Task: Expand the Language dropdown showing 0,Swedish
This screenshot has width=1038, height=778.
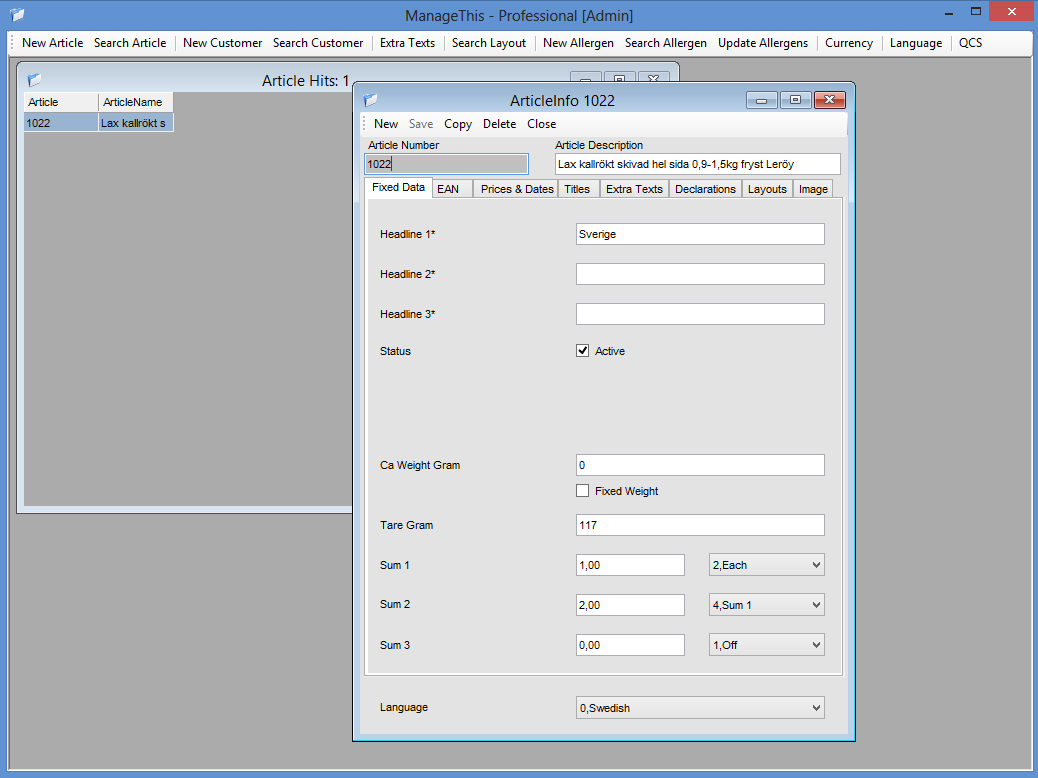Action: coord(700,708)
